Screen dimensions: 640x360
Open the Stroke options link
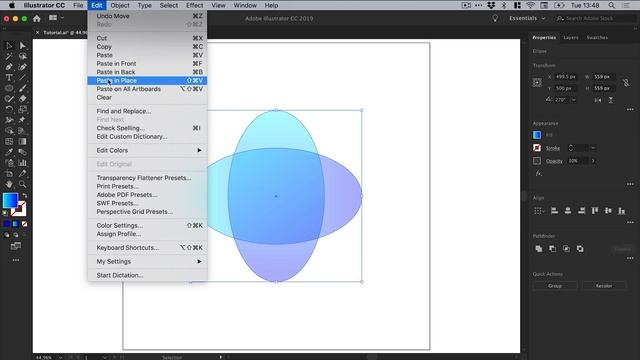tap(553, 148)
